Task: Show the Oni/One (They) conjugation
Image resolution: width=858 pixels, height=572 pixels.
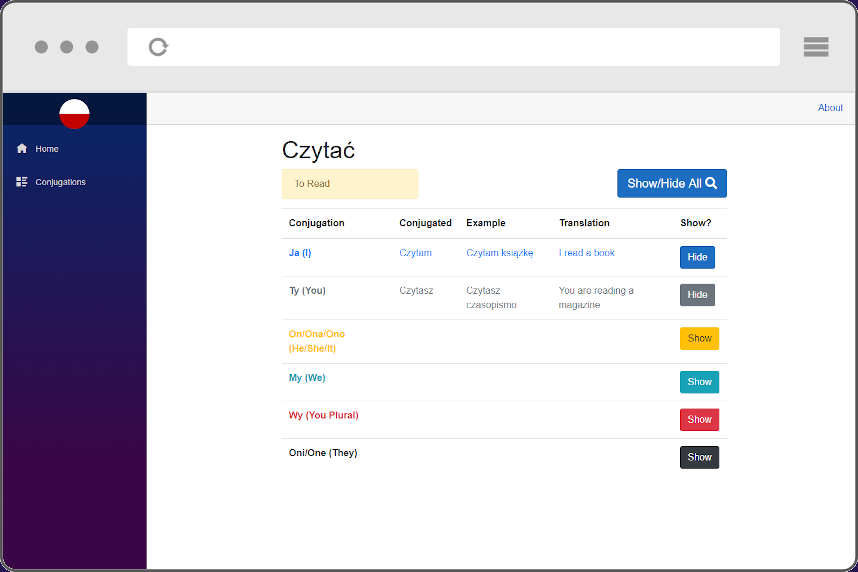Action: point(699,457)
